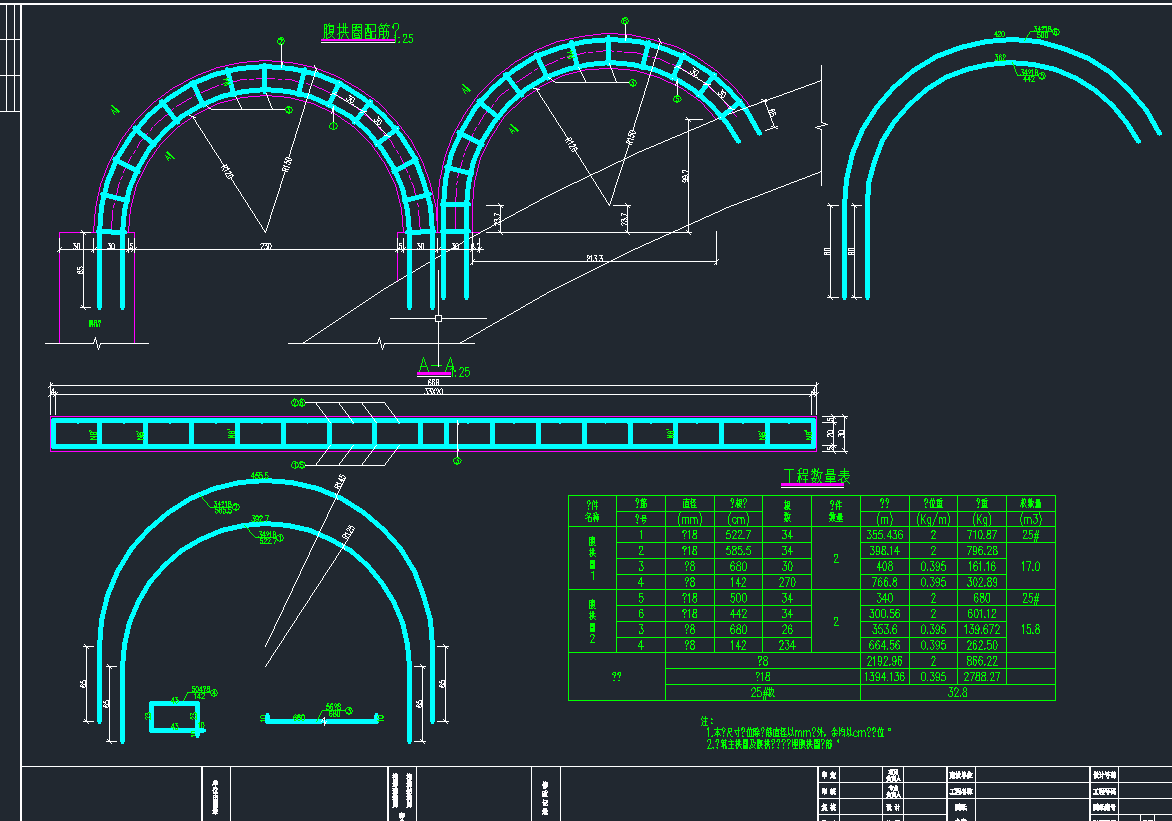Image resolution: width=1172 pixels, height=821 pixels.
Task: Select the 796.28 weight cell
Action: point(981,550)
